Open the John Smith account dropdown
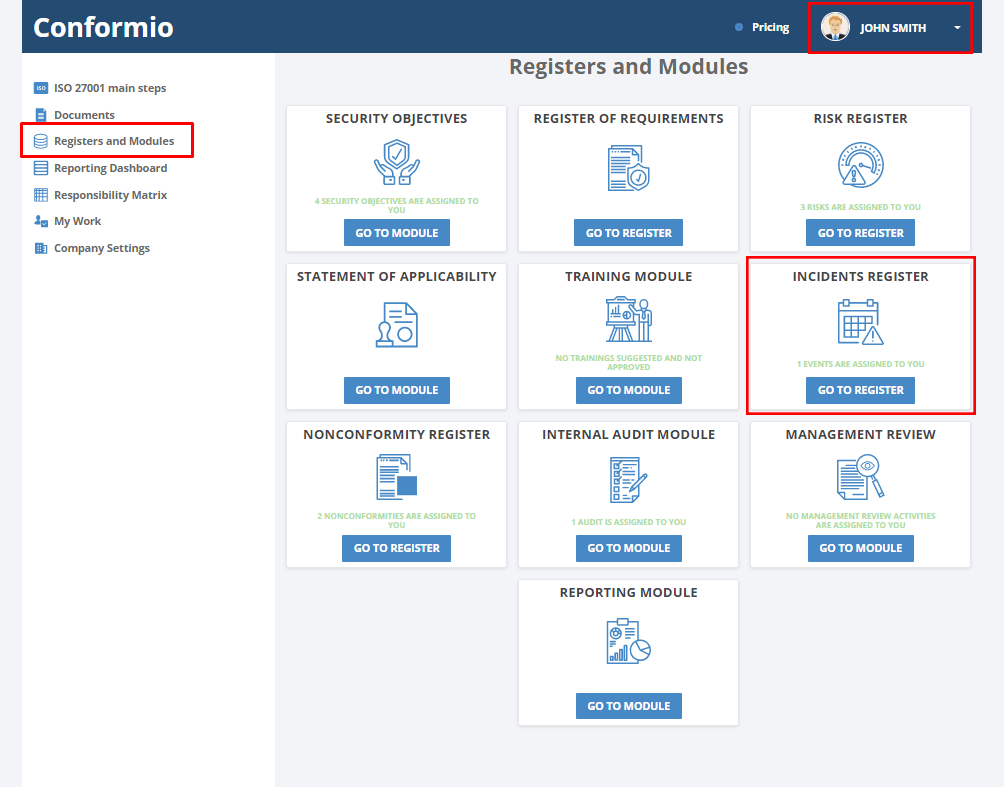The width and height of the screenshot is (1004, 787). (956, 27)
